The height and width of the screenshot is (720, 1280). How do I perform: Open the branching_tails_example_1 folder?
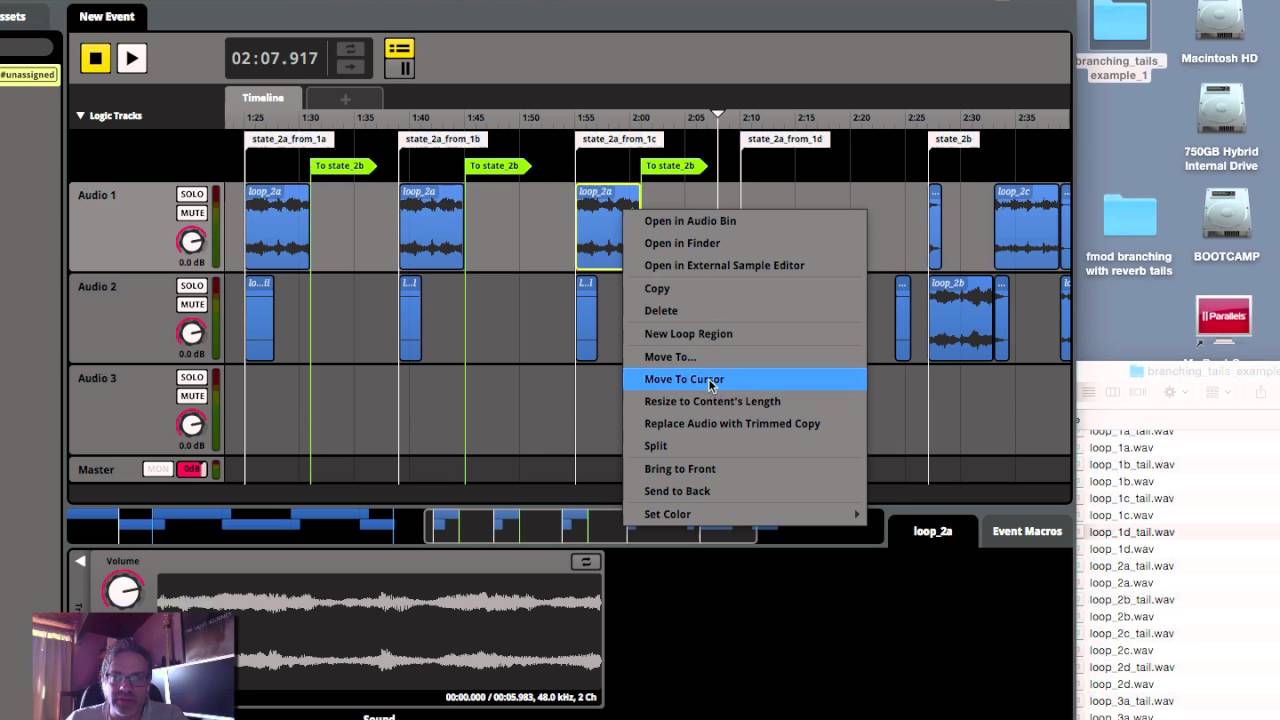(x=1118, y=41)
